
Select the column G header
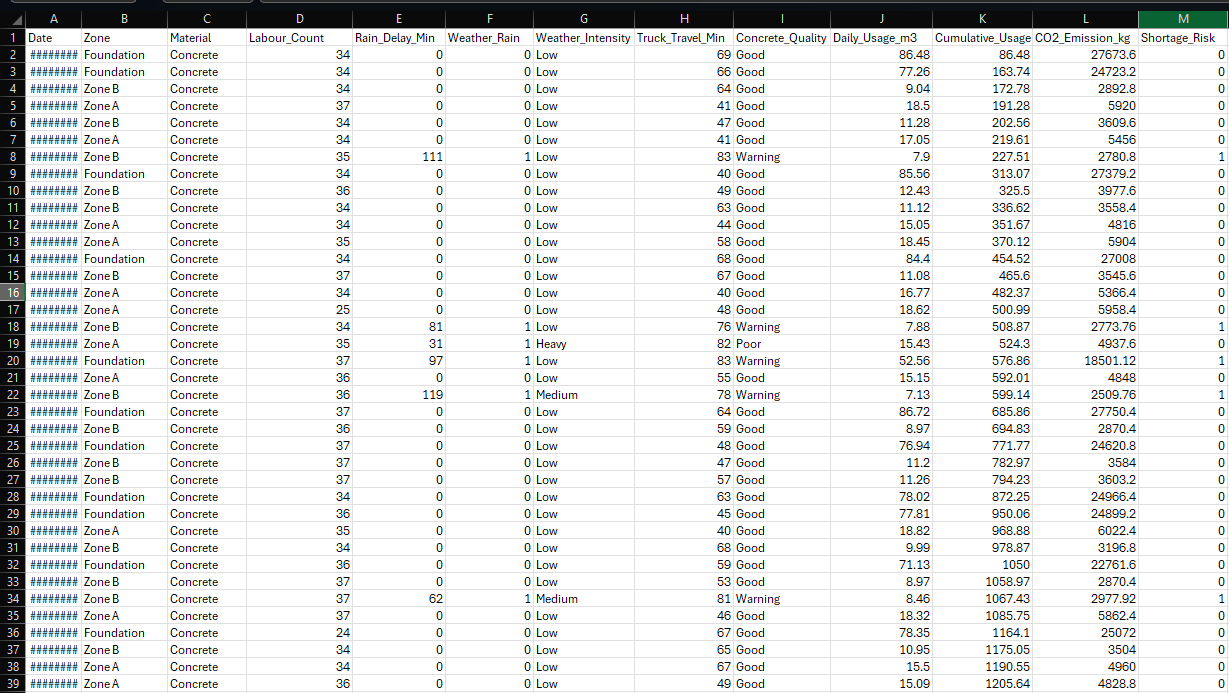pyautogui.click(x=583, y=19)
